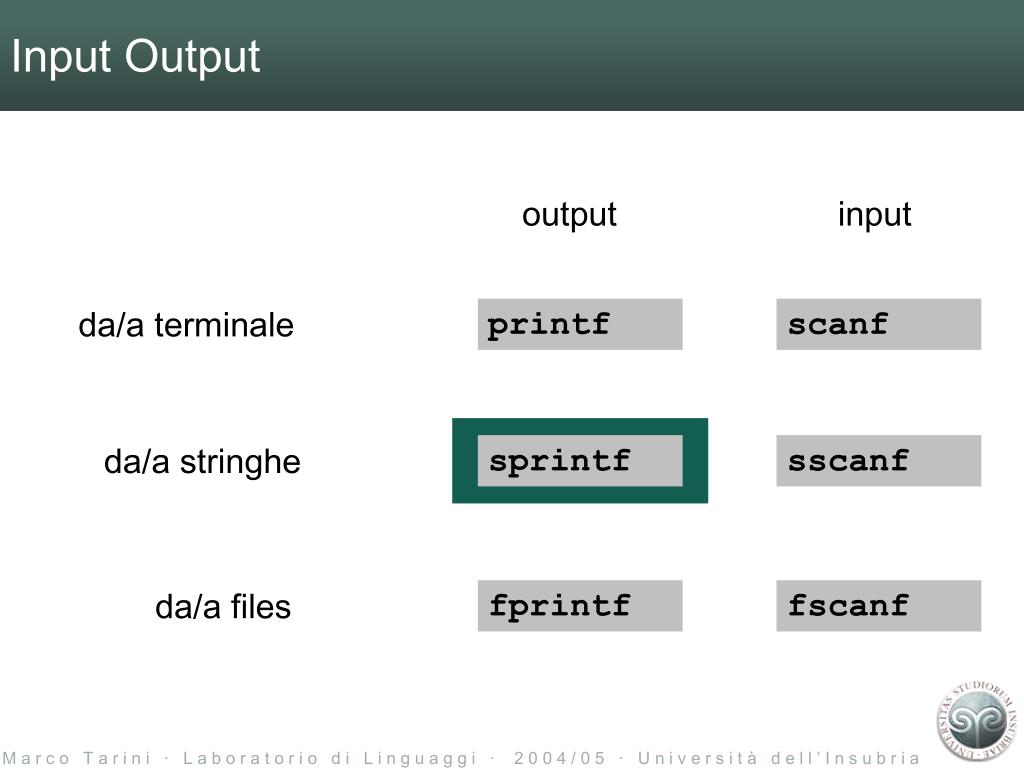
Task: Select the fscanf box
Action: click(x=878, y=605)
